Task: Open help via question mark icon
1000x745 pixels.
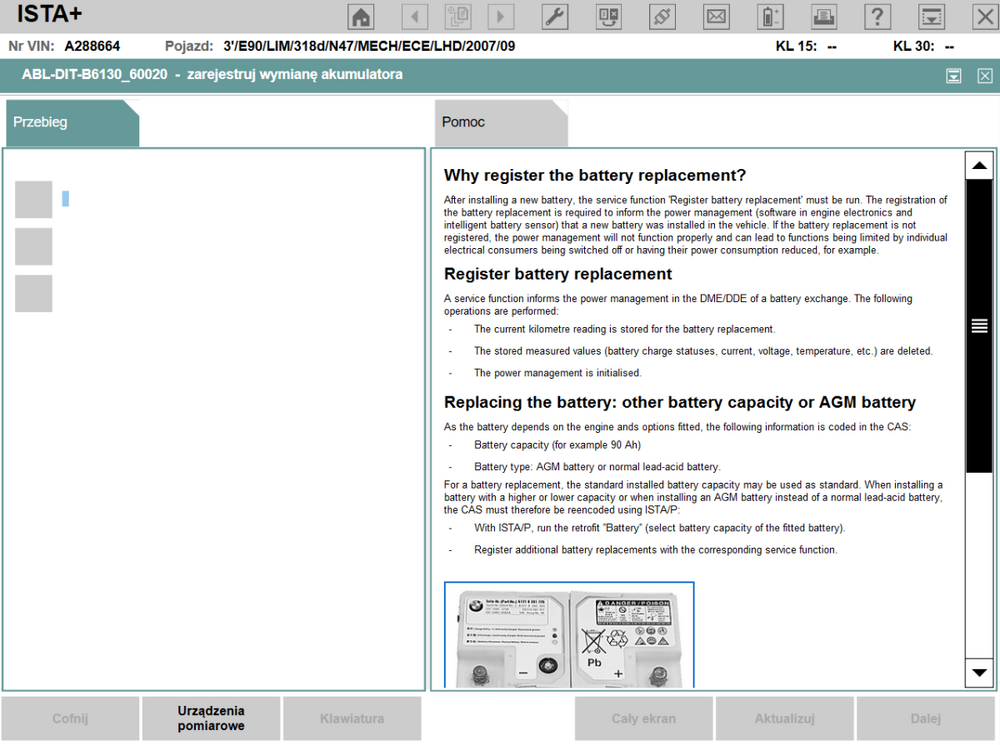Action: 878,16
